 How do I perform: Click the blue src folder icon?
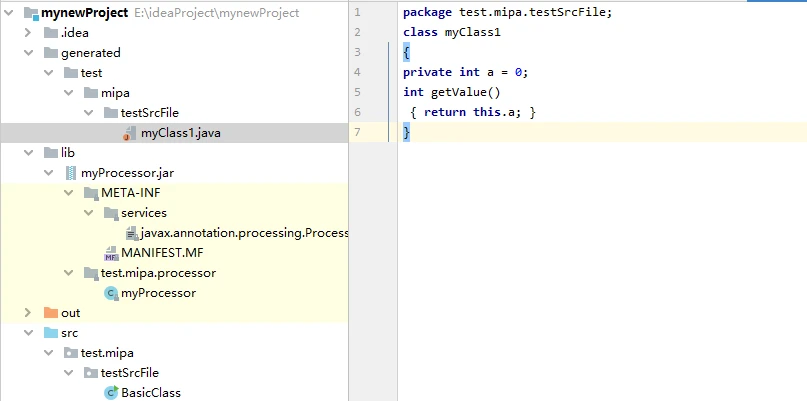pyautogui.click(x=51, y=333)
